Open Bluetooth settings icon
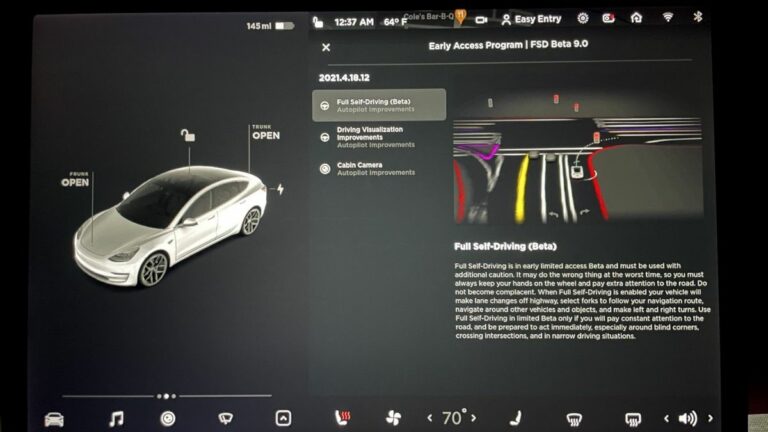The image size is (768, 432). coord(697,17)
